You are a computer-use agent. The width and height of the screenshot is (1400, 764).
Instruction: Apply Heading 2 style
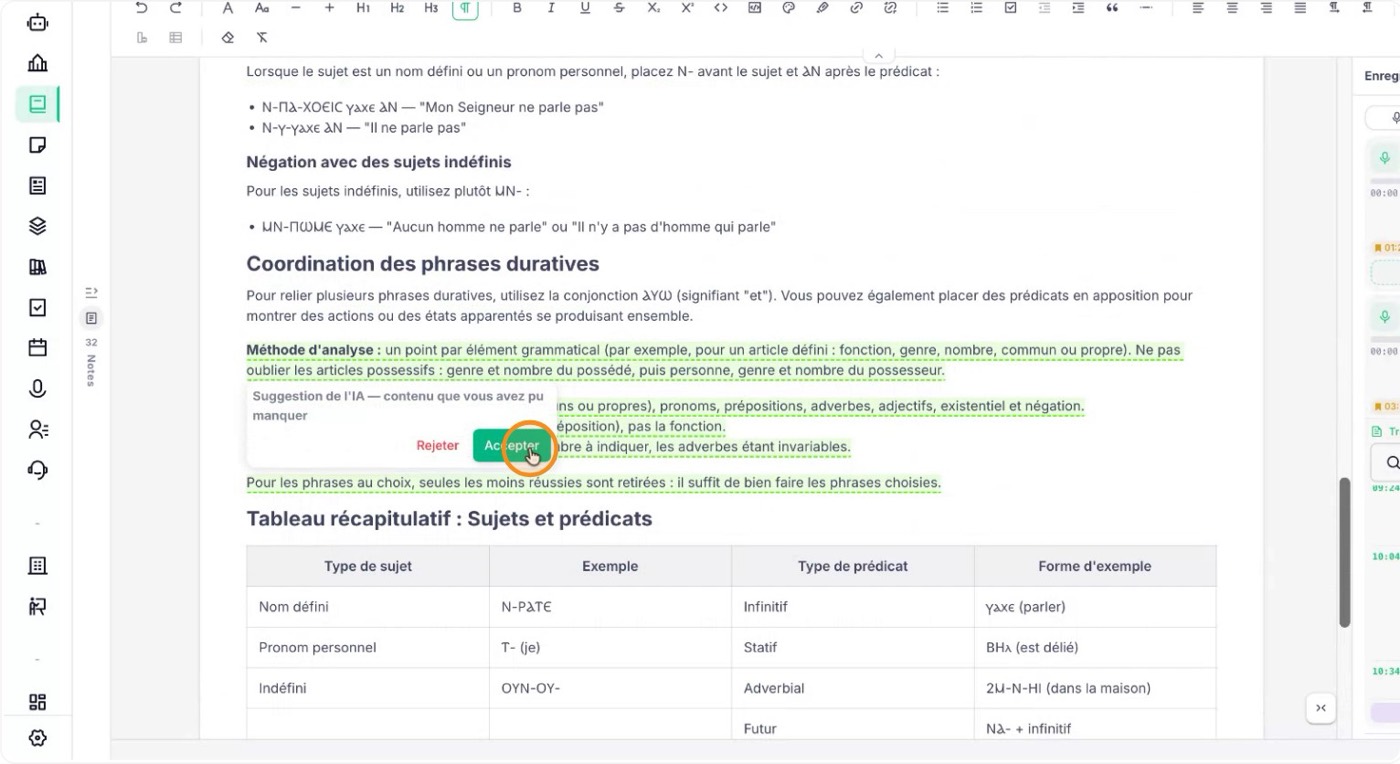(x=397, y=8)
